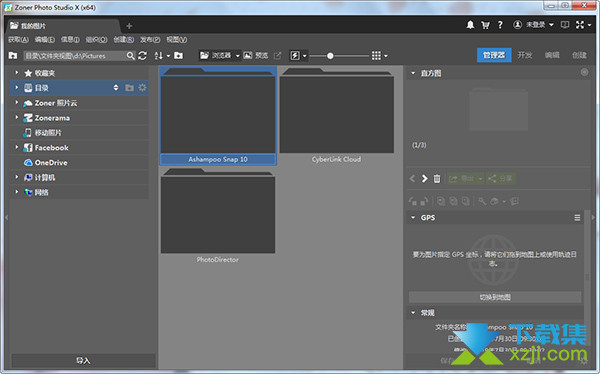Viewport: 600px width, 374px height.
Task: Toggle the second monitor icon
Action: 565,25
